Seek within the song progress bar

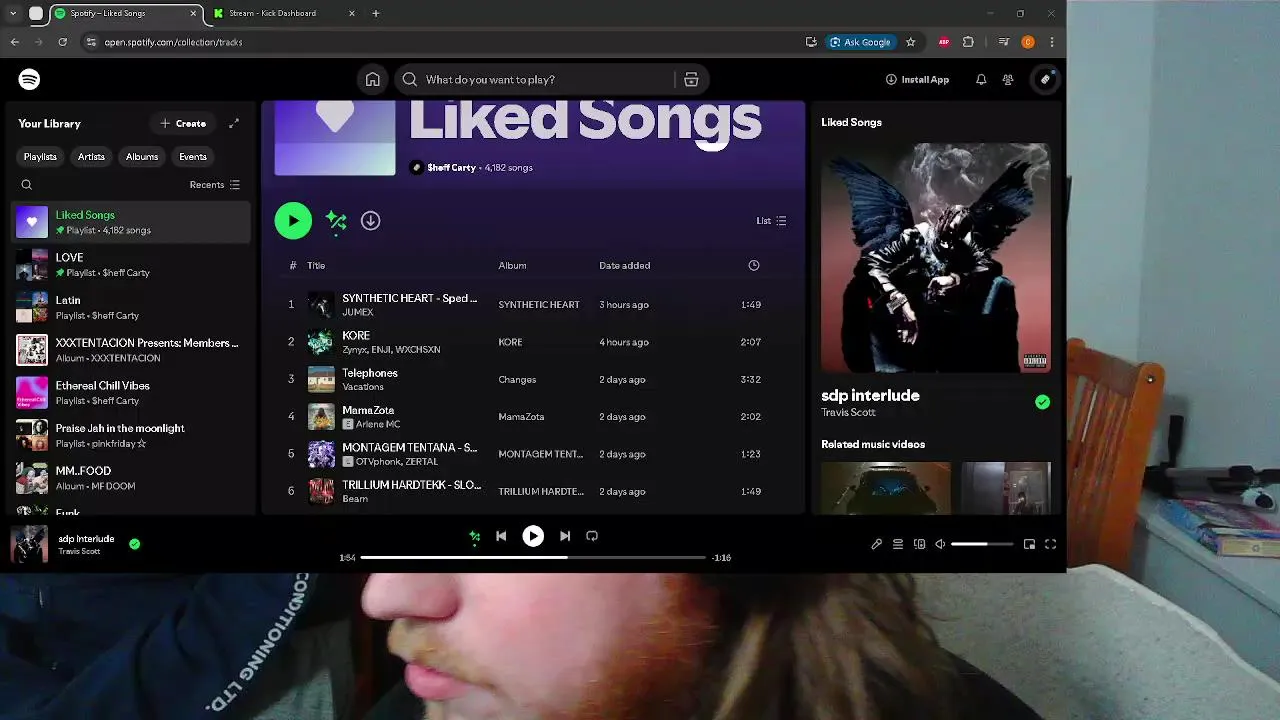click(533, 558)
